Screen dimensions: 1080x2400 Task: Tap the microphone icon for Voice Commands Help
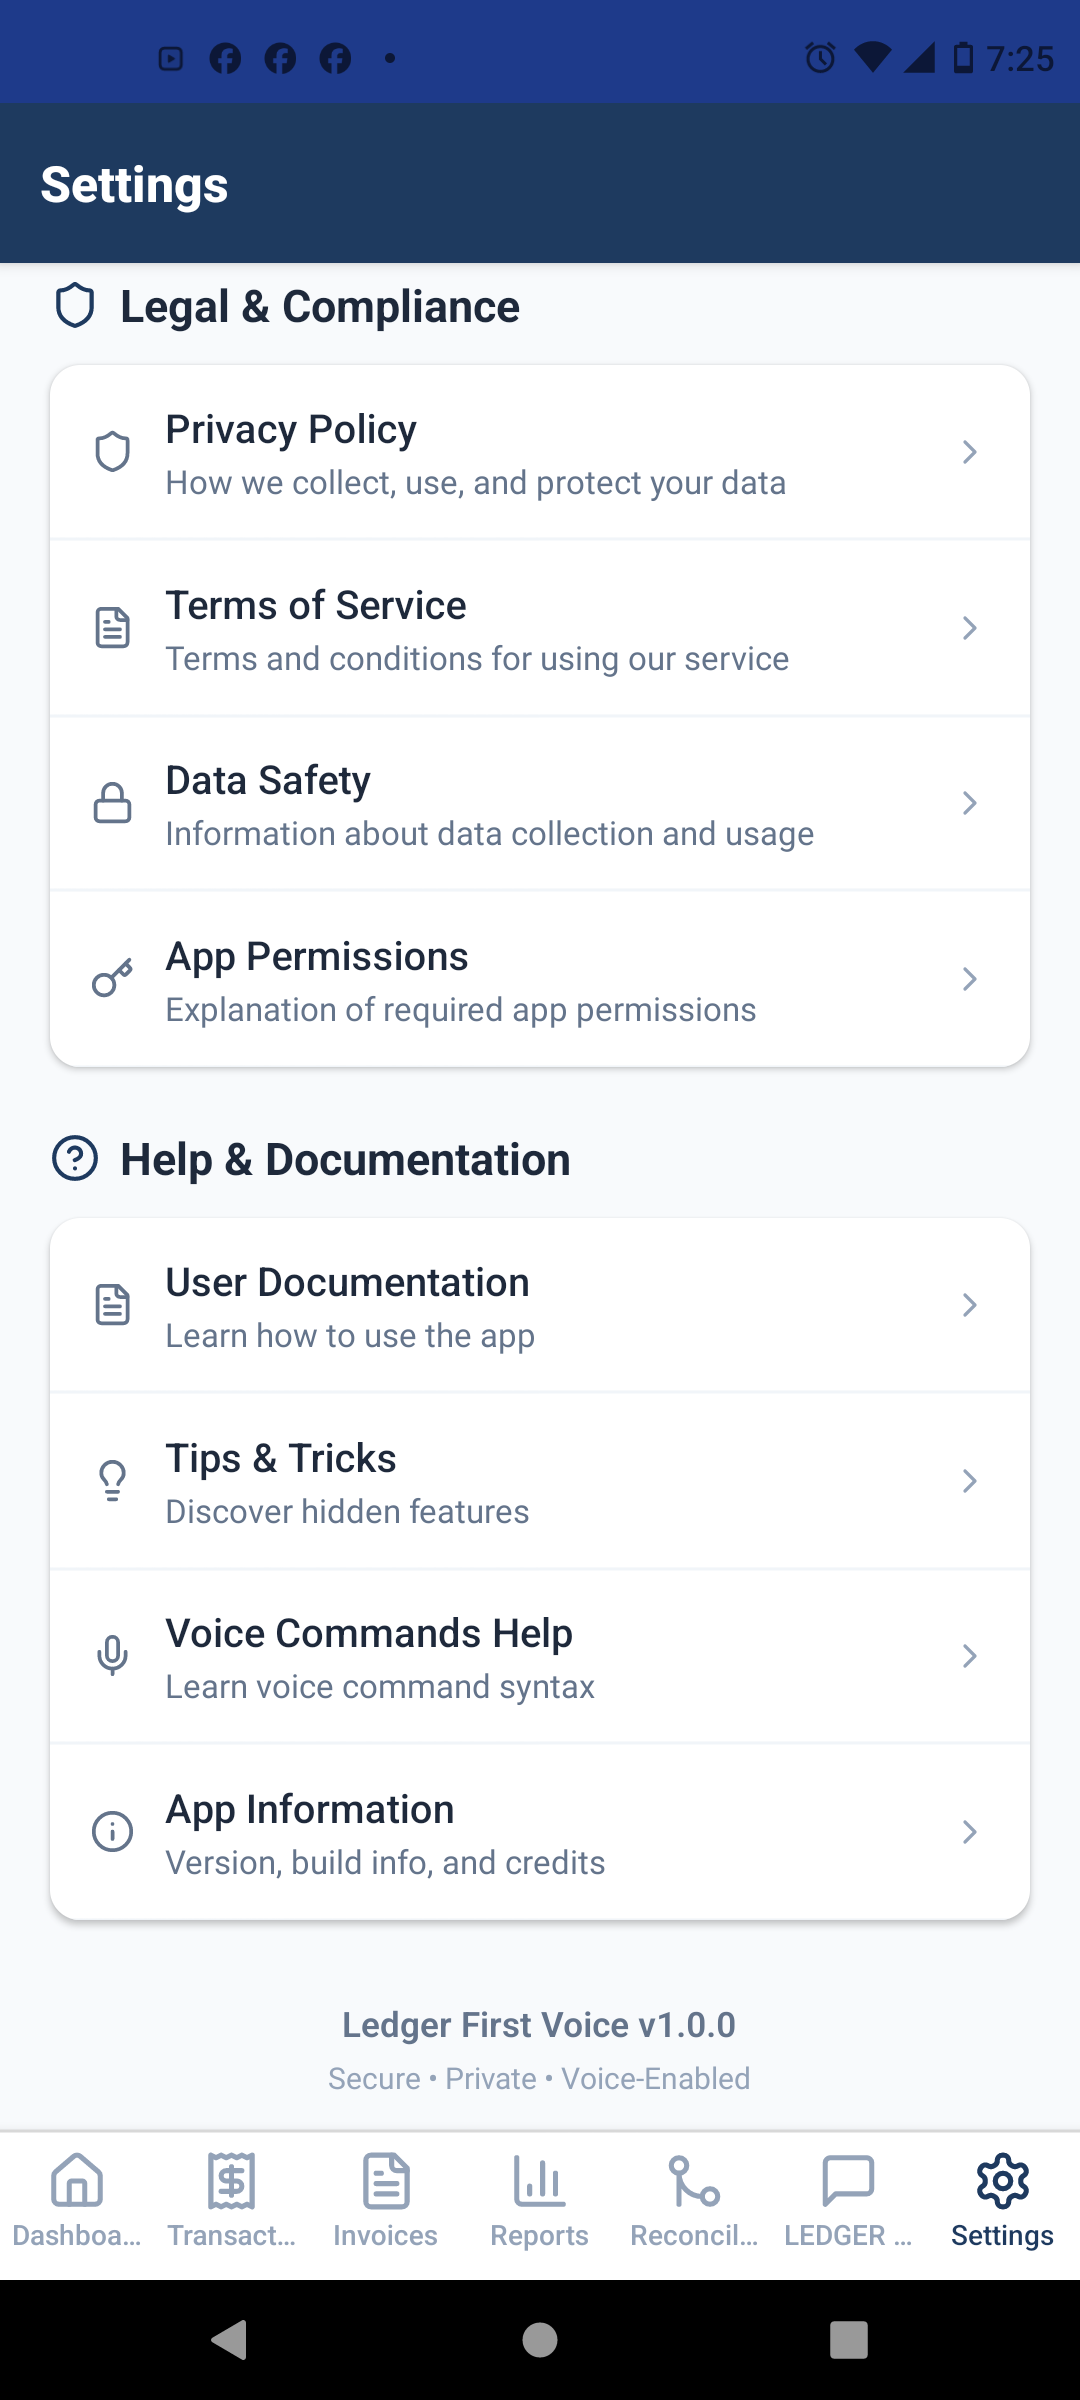[112, 1656]
